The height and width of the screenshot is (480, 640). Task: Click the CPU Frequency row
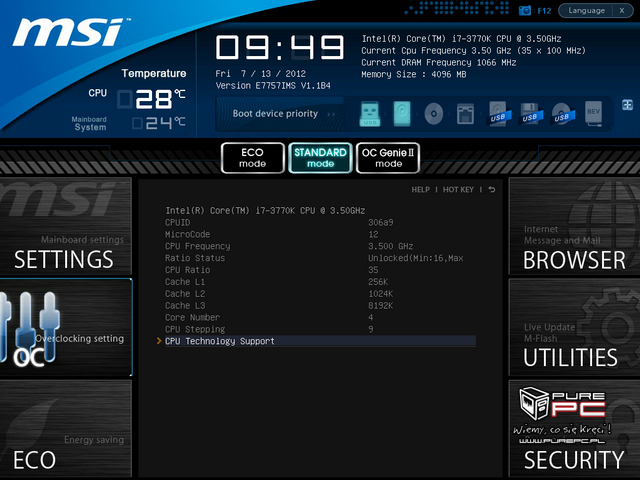(x=320, y=246)
